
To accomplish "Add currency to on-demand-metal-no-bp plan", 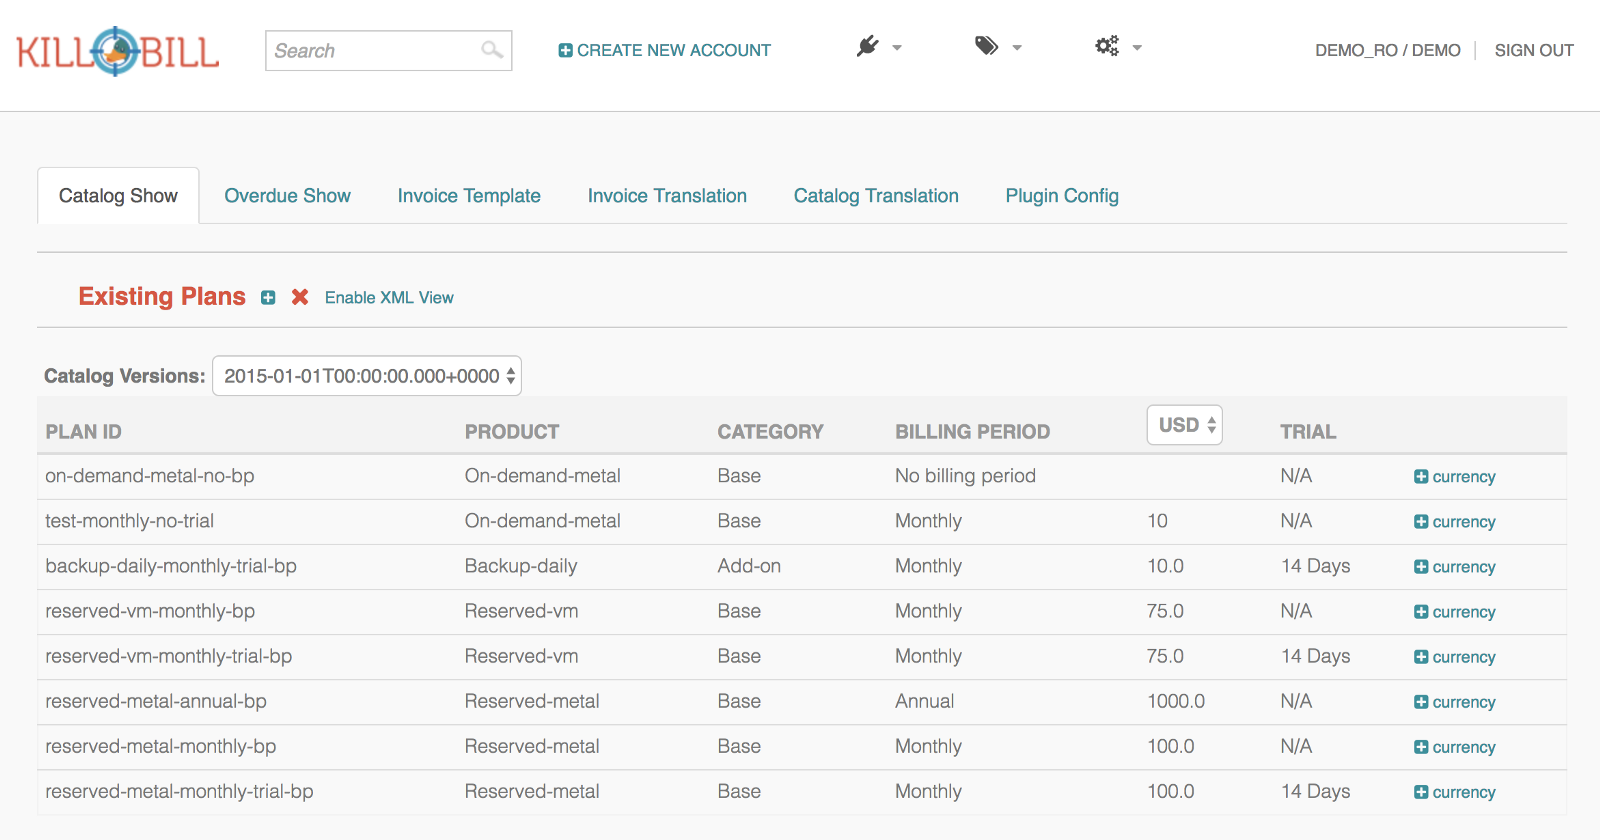I will 1454,477.
